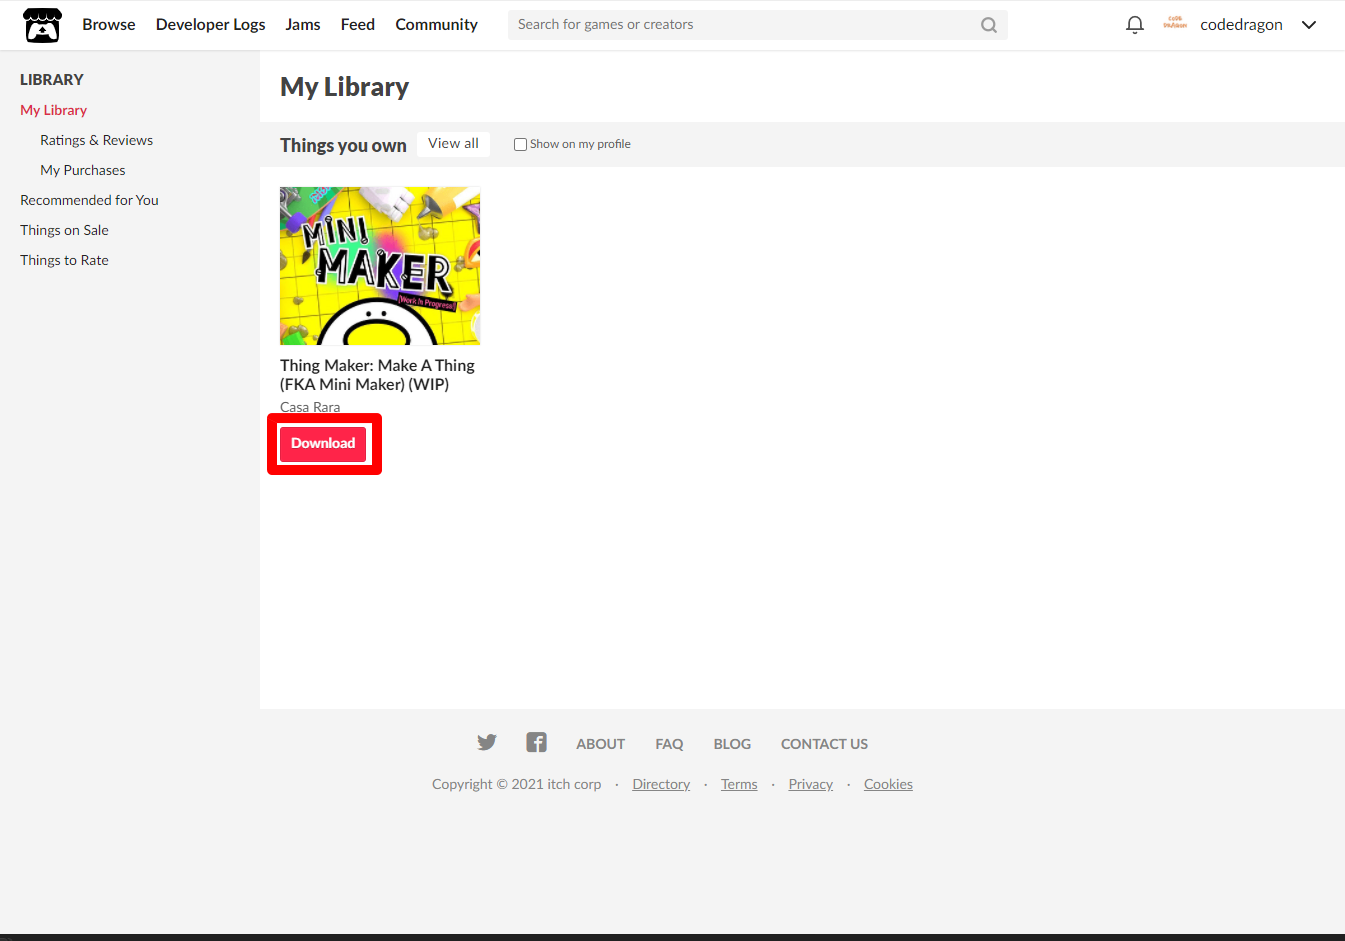The height and width of the screenshot is (941, 1345).
Task: Open the Browse menu
Action: [x=109, y=24]
